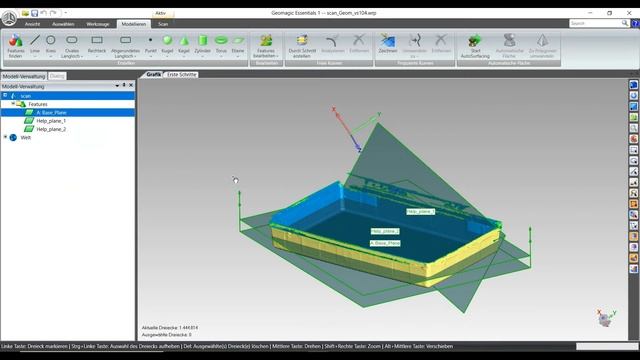Image resolution: width=640 pixels, height=360 pixels.
Task: Open the Ansicht ribbon tab
Action: tap(32, 24)
